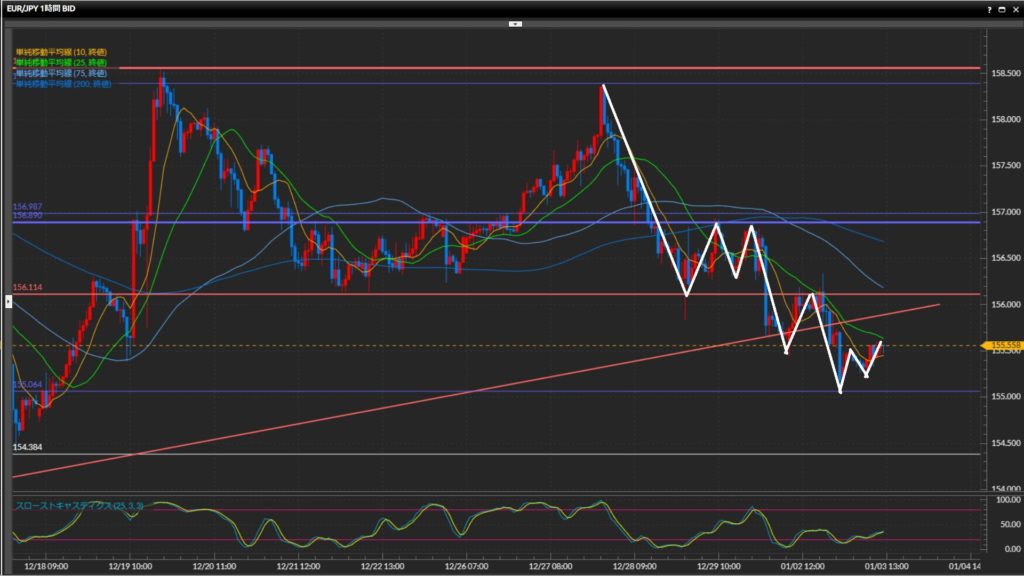The image size is (1024, 576).
Task: Maximize the EUR/JPY chart window
Action: click(1002, 8)
